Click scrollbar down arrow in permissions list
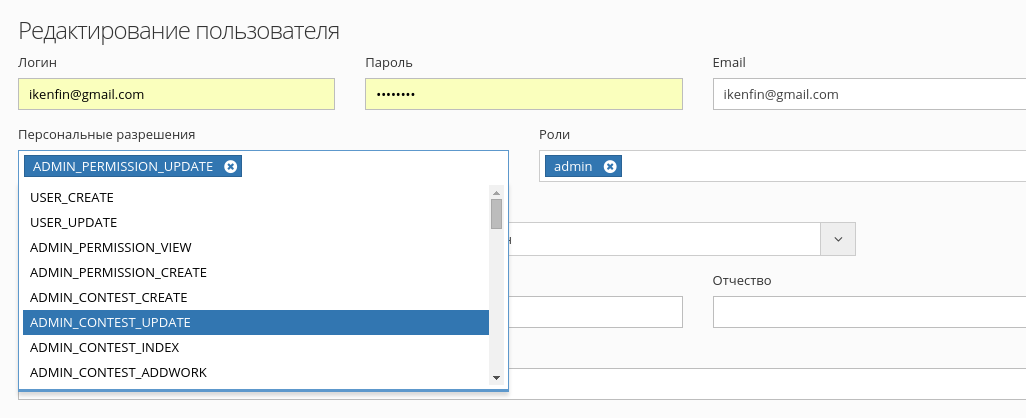This screenshot has width=1026, height=418. point(496,378)
